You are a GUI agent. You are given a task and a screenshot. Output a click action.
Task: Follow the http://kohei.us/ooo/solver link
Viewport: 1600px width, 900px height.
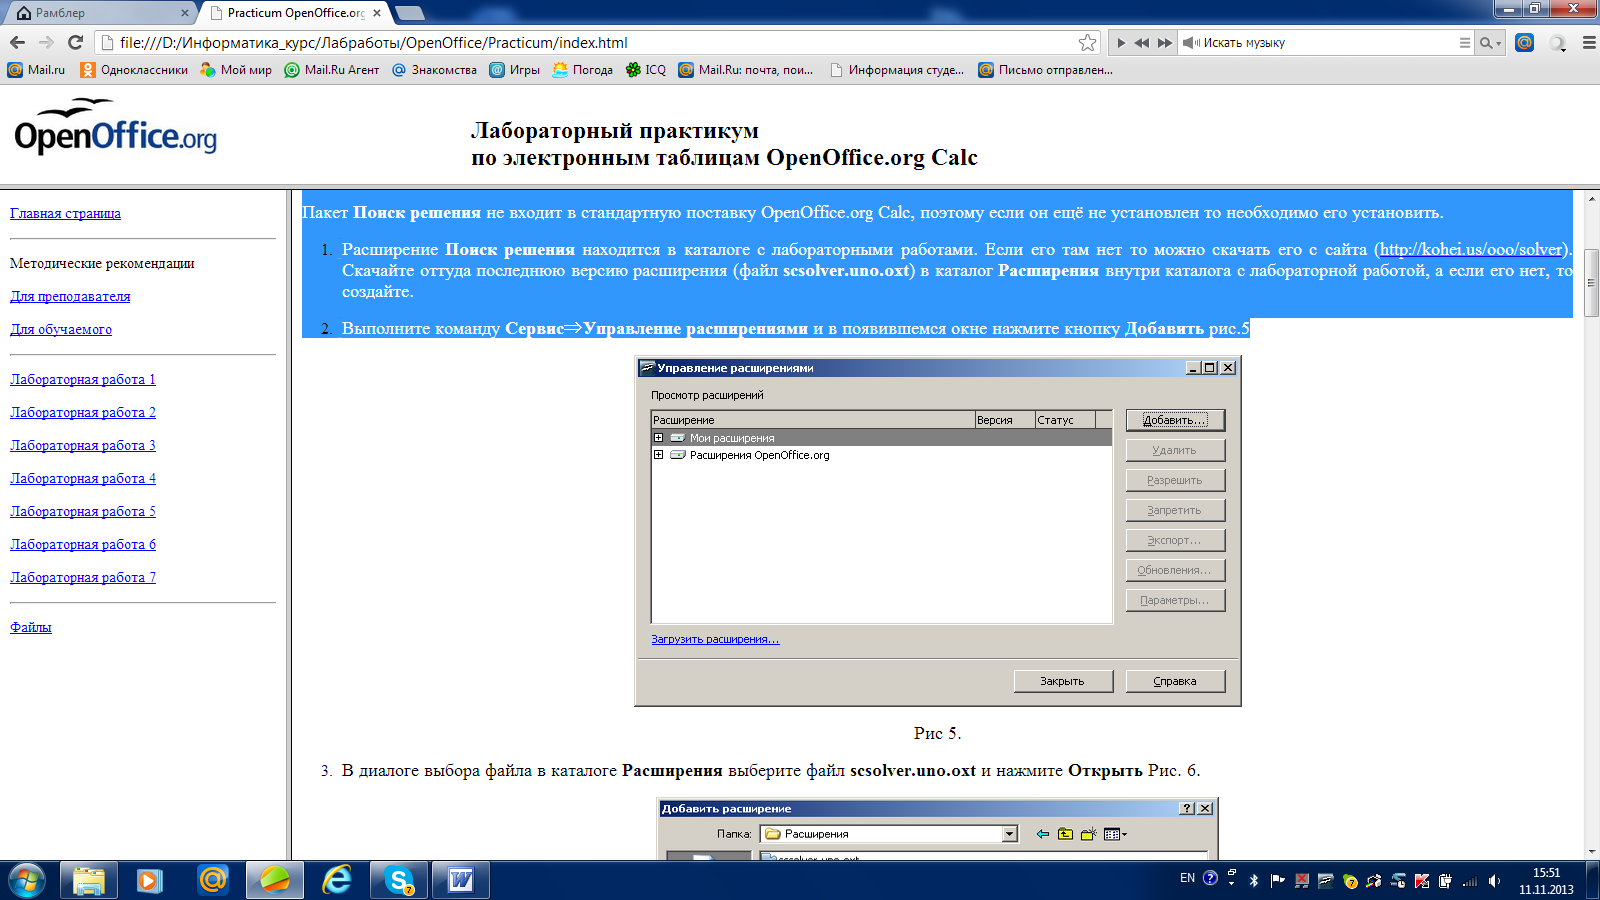click(1470, 249)
